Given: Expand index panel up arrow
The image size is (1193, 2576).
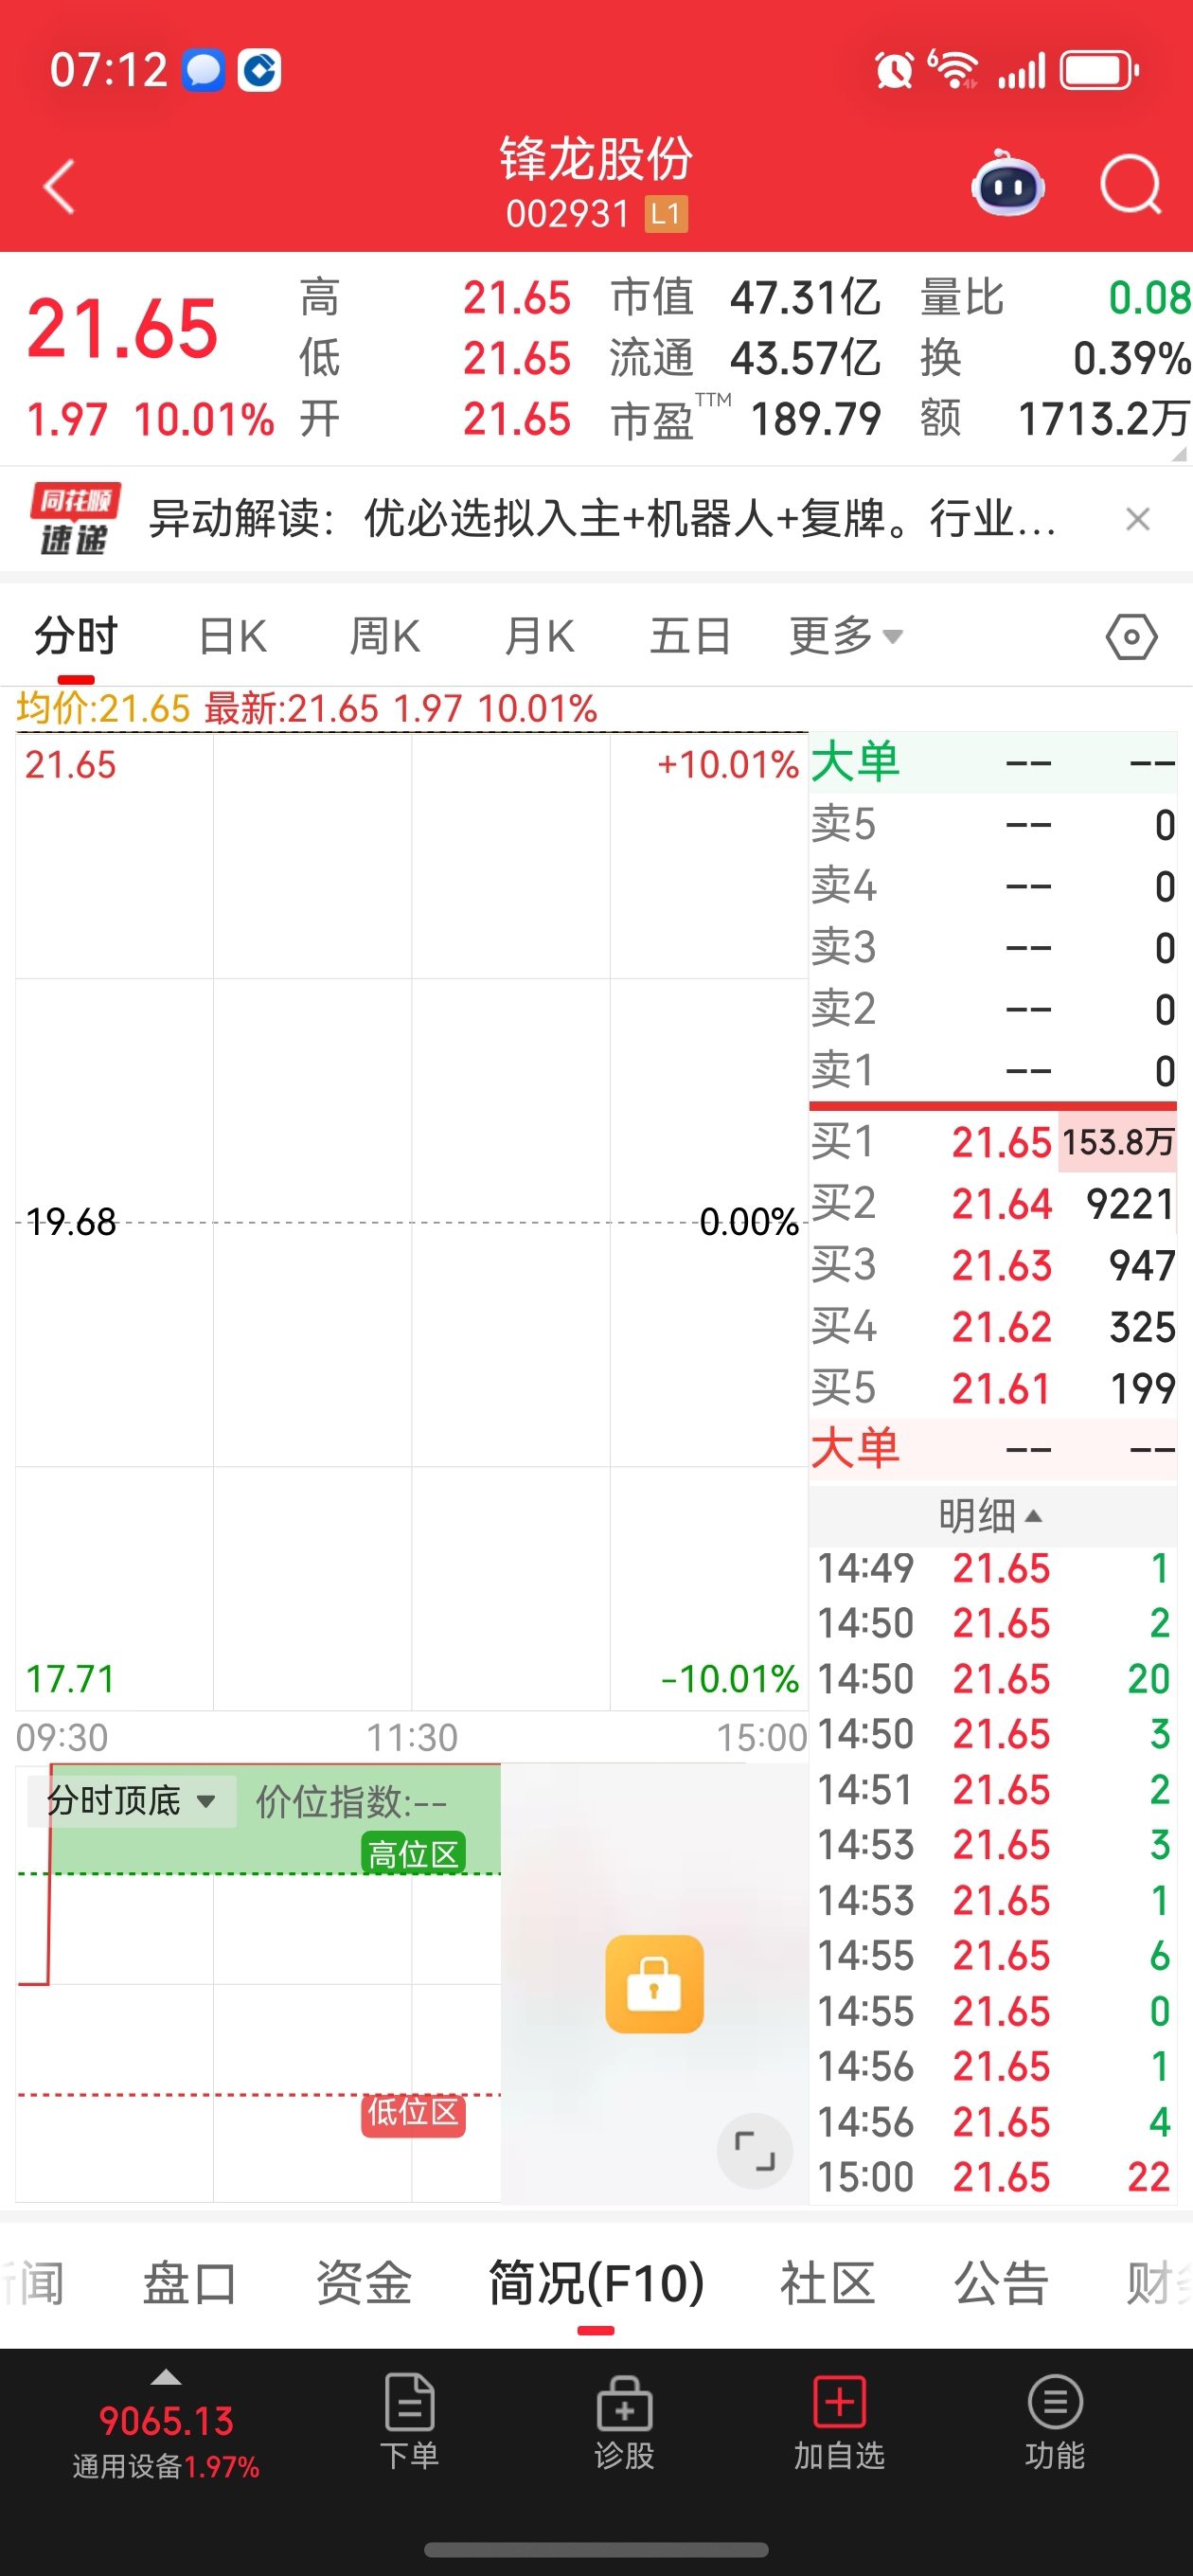Looking at the screenshot, I should (166, 2378).
